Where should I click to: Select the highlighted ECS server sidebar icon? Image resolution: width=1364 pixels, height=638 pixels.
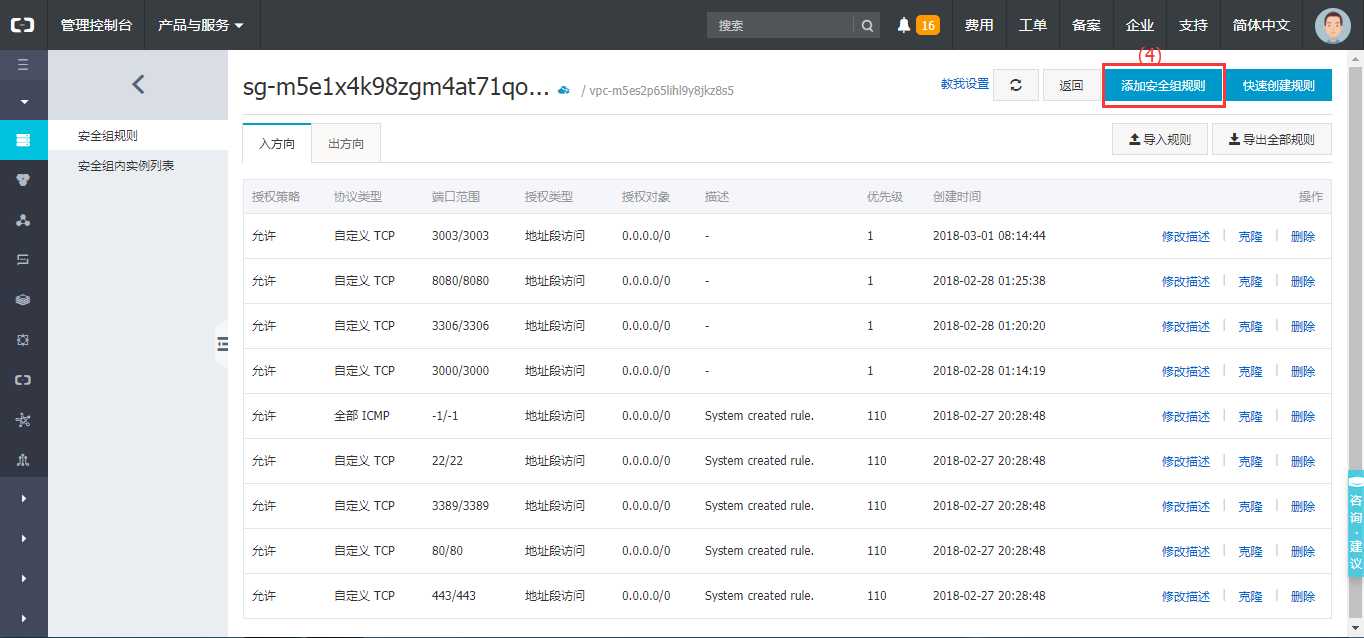[23, 139]
